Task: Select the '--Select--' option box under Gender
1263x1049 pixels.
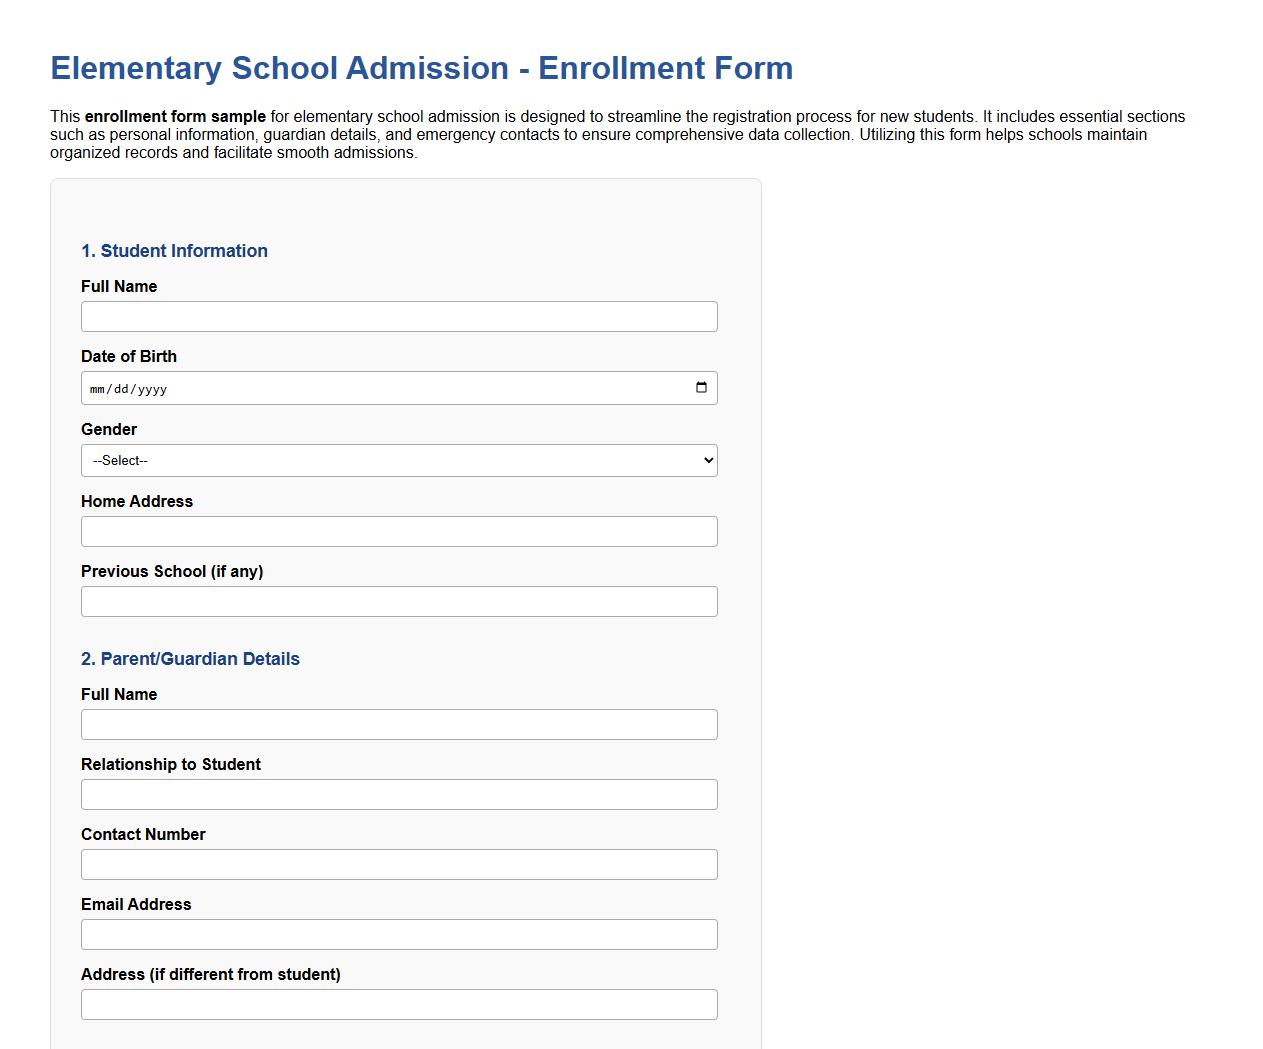Action: 399,460
